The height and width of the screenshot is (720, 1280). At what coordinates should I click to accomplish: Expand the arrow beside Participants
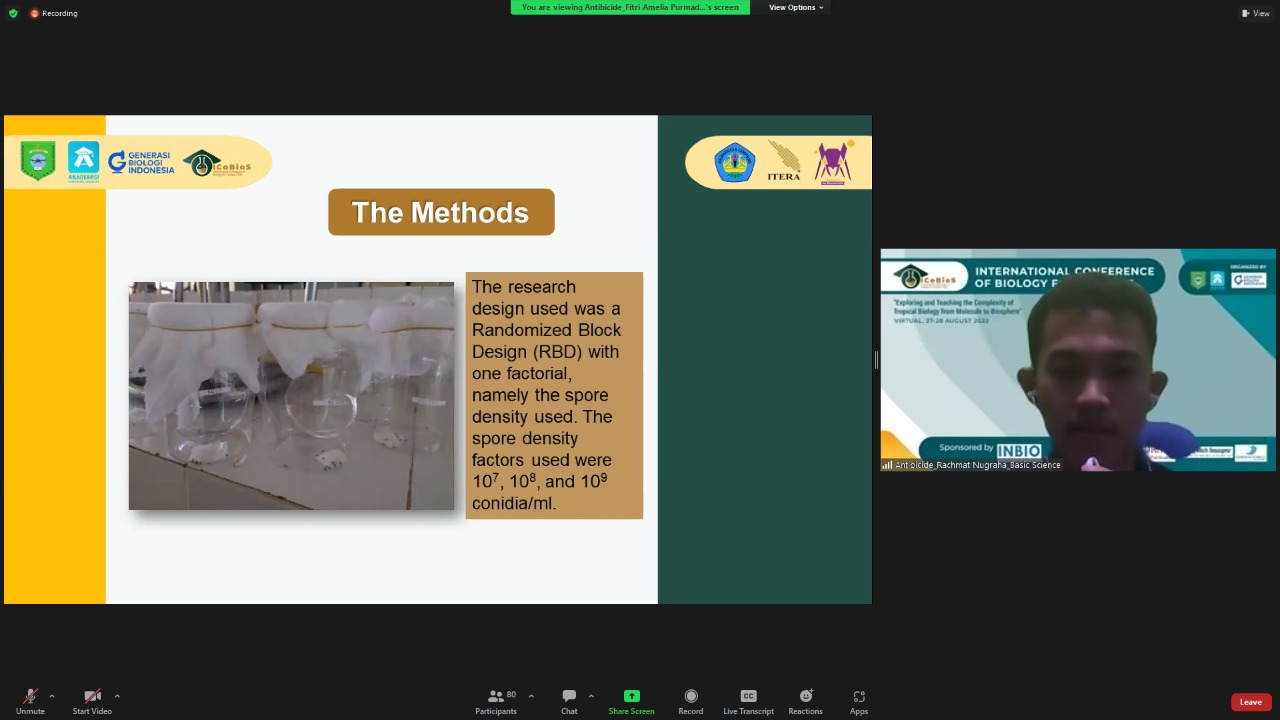pyautogui.click(x=531, y=696)
